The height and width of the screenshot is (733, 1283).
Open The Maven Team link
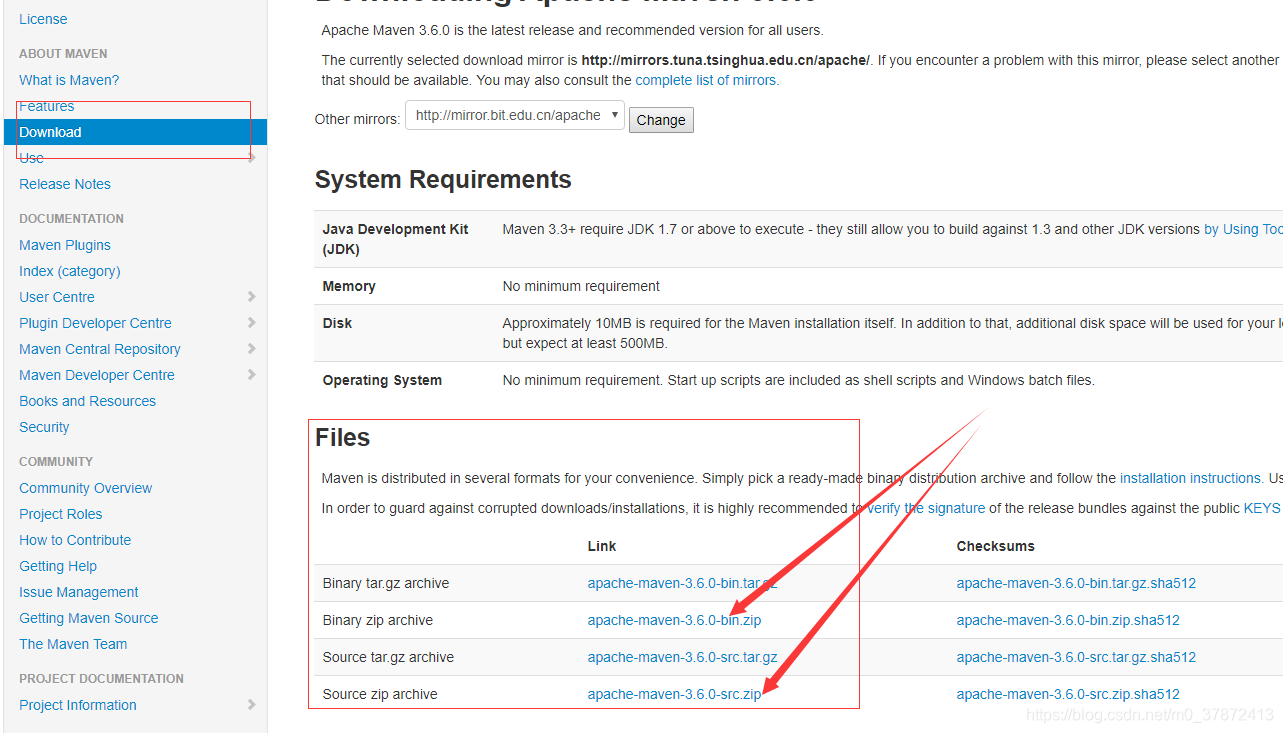(x=73, y=644)
